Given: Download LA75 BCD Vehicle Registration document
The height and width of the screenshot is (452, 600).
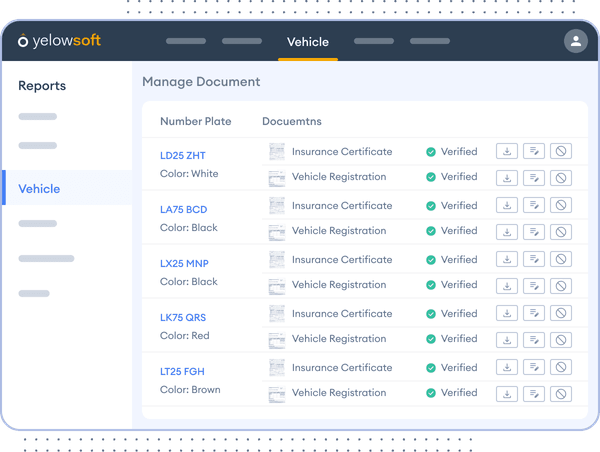Looking at the screenshot, I should (507, 231).
